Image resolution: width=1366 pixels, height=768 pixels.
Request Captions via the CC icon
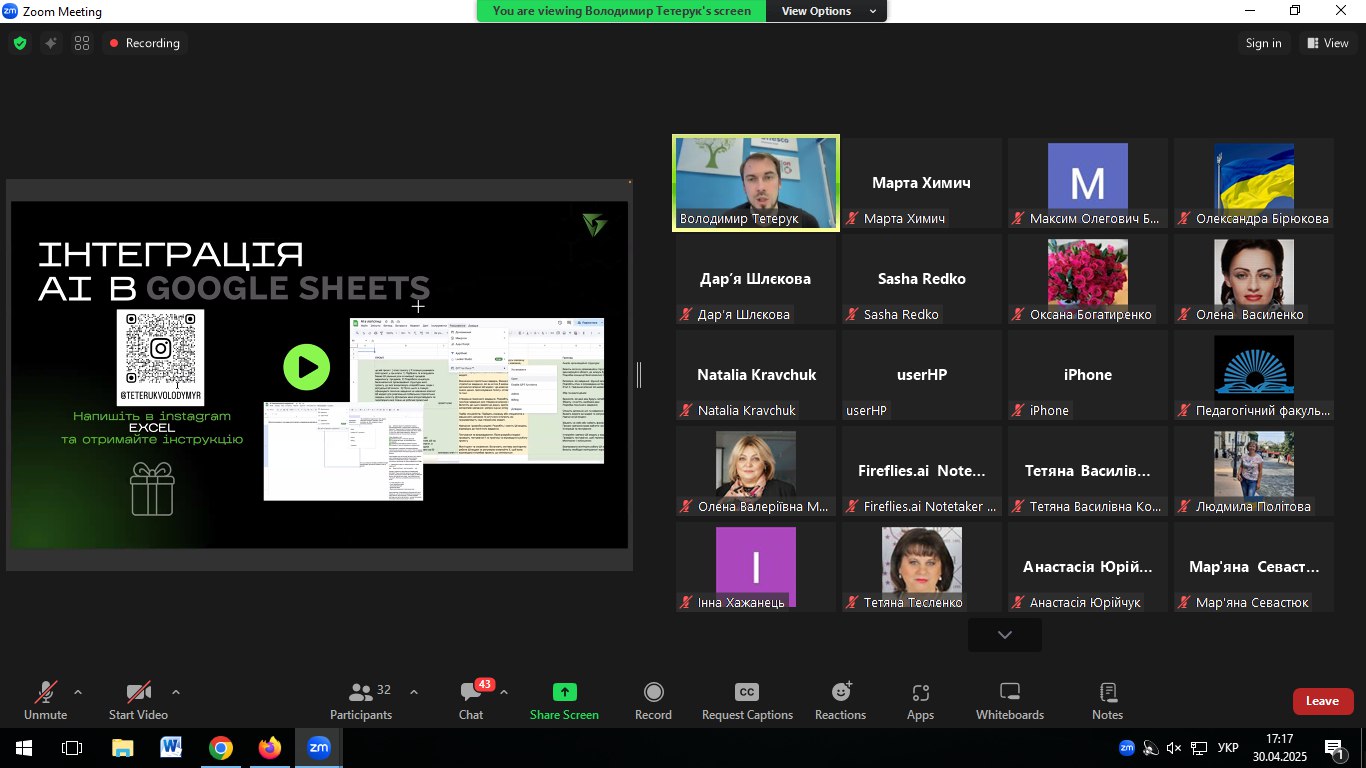(x=747, y=700)
